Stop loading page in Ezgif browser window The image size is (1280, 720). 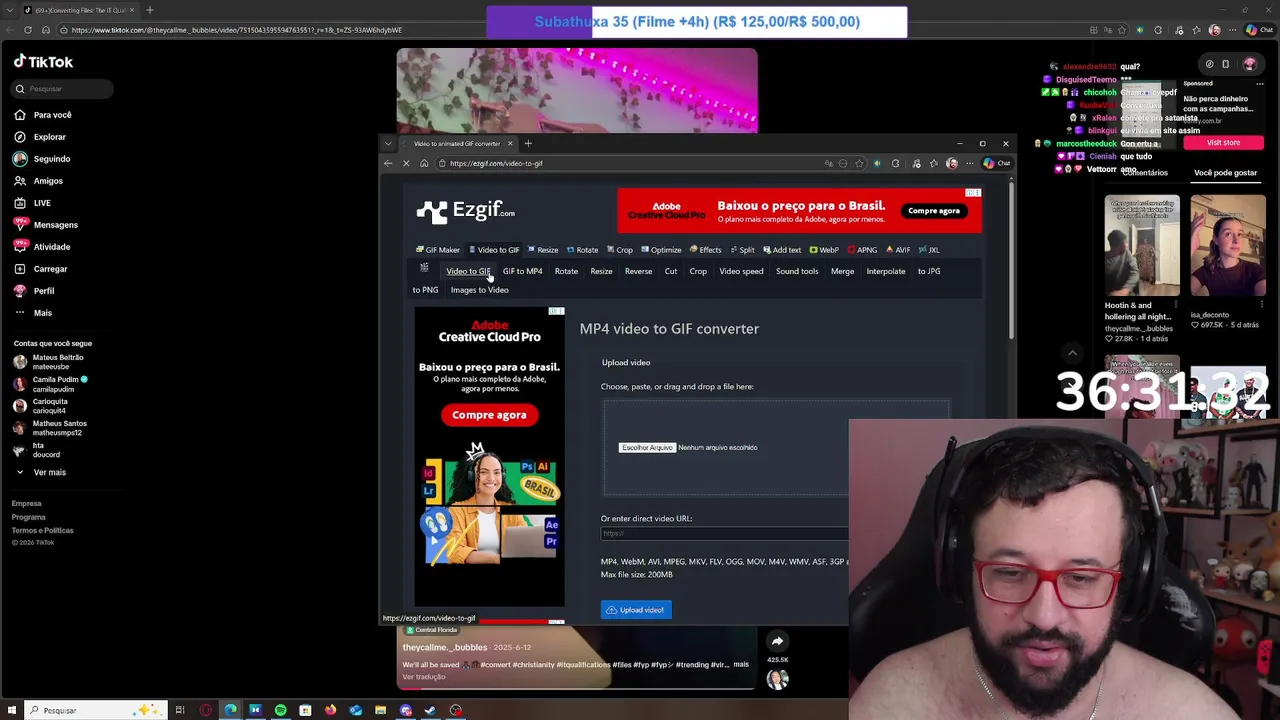[x=406, y=163]
